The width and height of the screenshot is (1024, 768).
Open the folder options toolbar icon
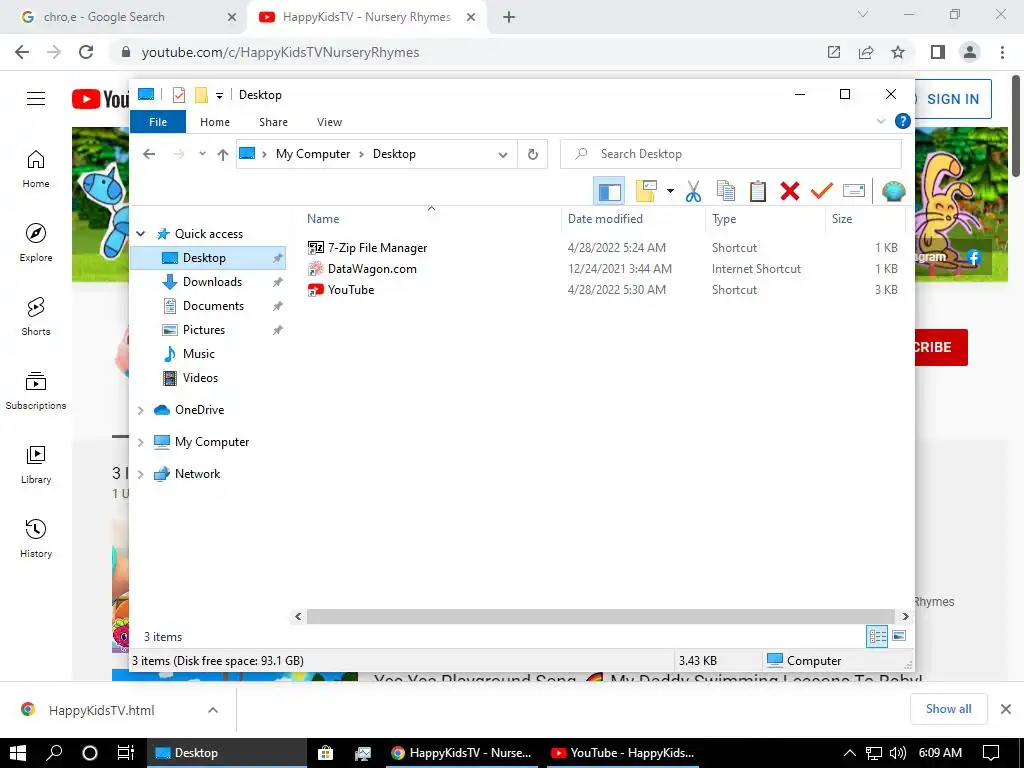click(646, 191)
